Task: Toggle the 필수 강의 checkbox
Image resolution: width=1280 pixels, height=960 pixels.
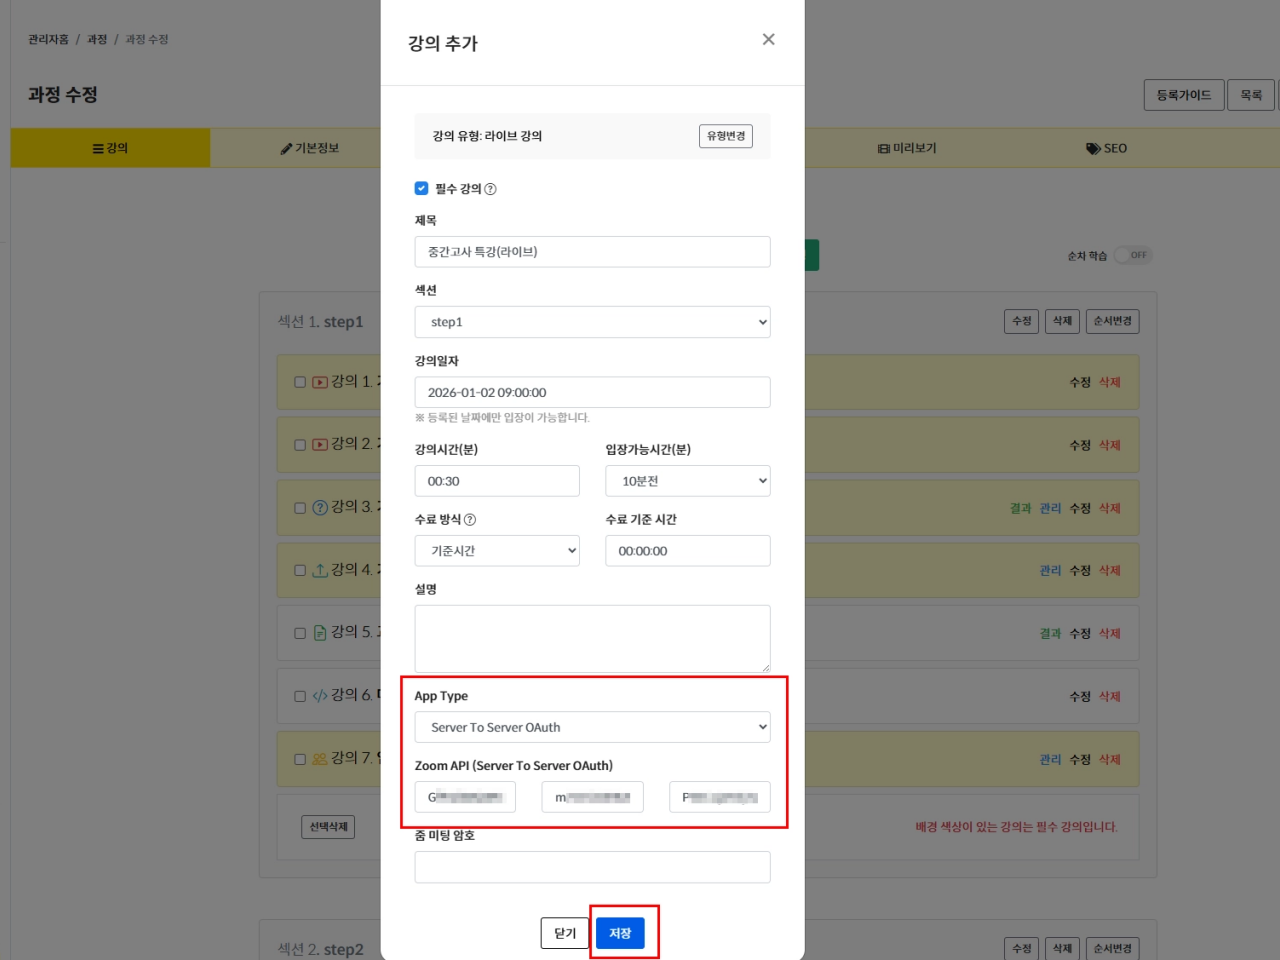Action: point(421,188)
